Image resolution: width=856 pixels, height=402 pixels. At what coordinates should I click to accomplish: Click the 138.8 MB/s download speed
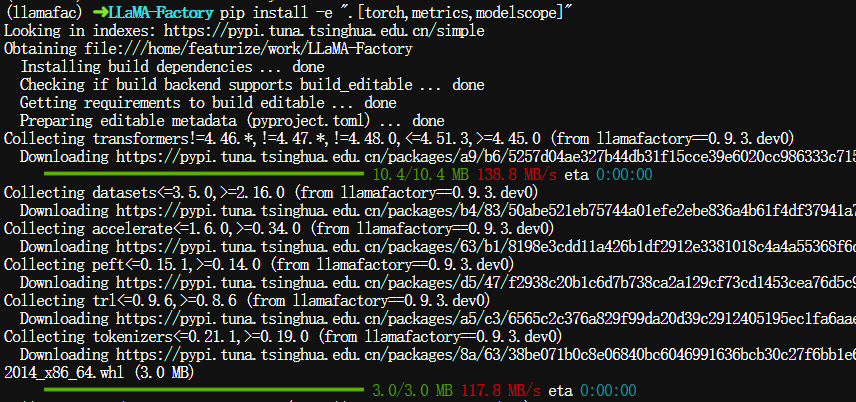coord(517,175)
